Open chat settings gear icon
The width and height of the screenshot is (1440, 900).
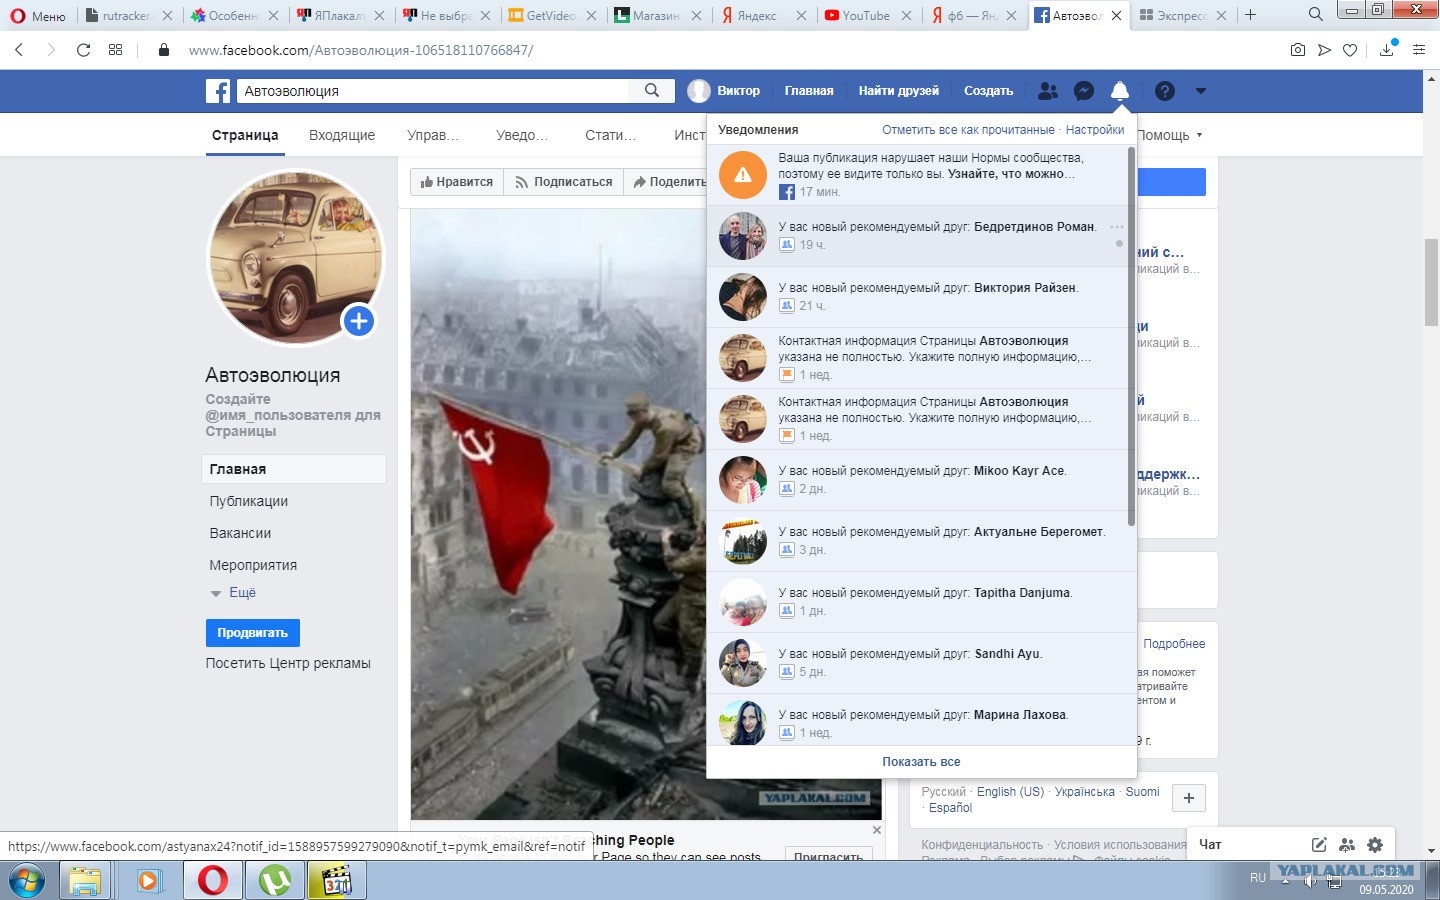tap(1375, 845)
